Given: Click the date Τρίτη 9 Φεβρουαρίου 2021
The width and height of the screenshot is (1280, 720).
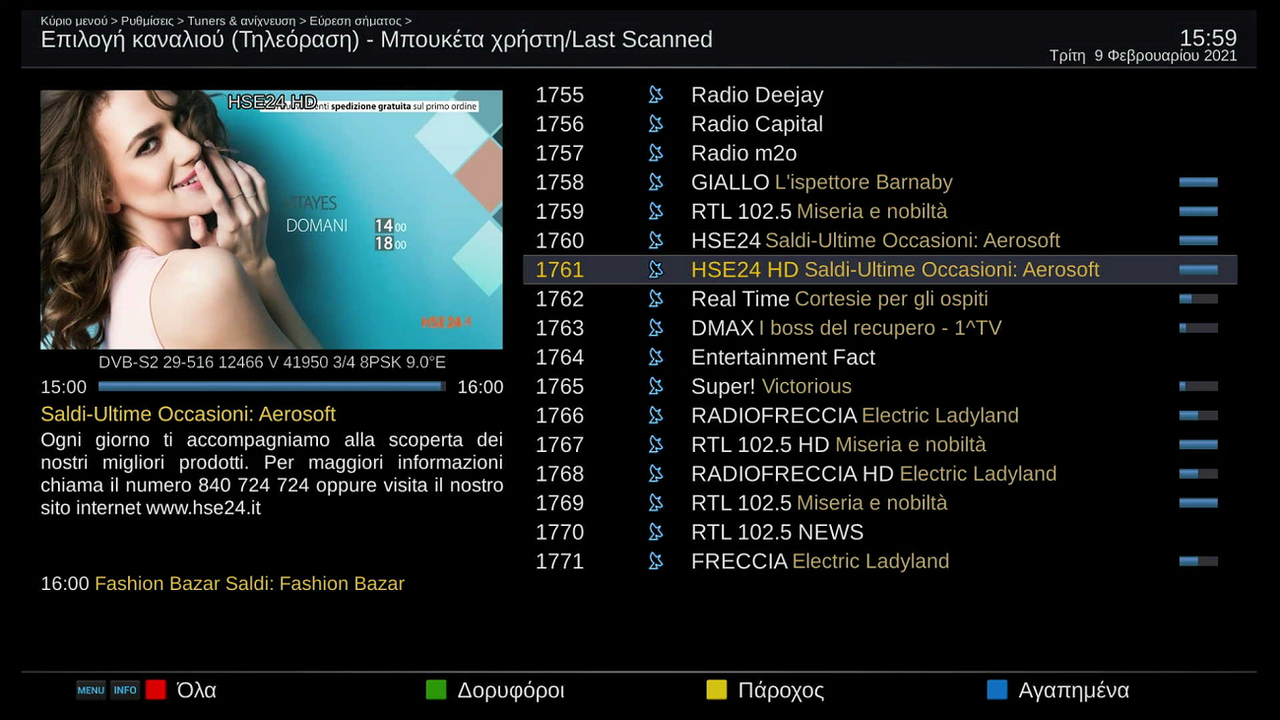Looking at the screenshot, I should (1143, 56).
